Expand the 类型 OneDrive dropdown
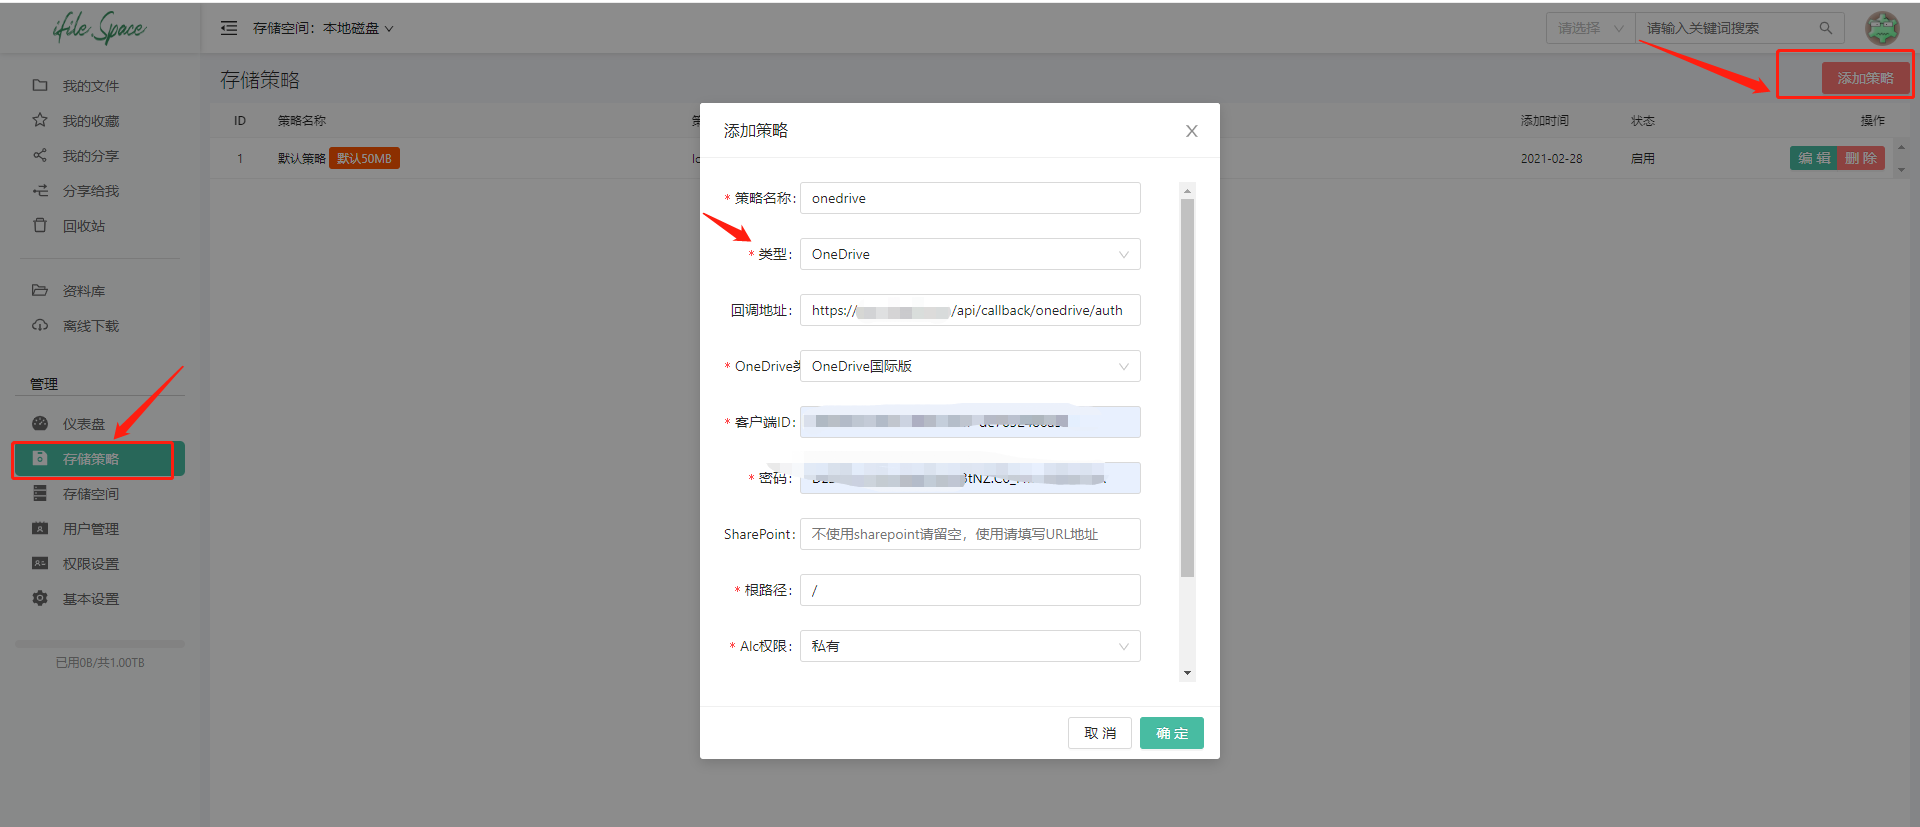This screenshot has width=1920, height=827. click(969, 254)
